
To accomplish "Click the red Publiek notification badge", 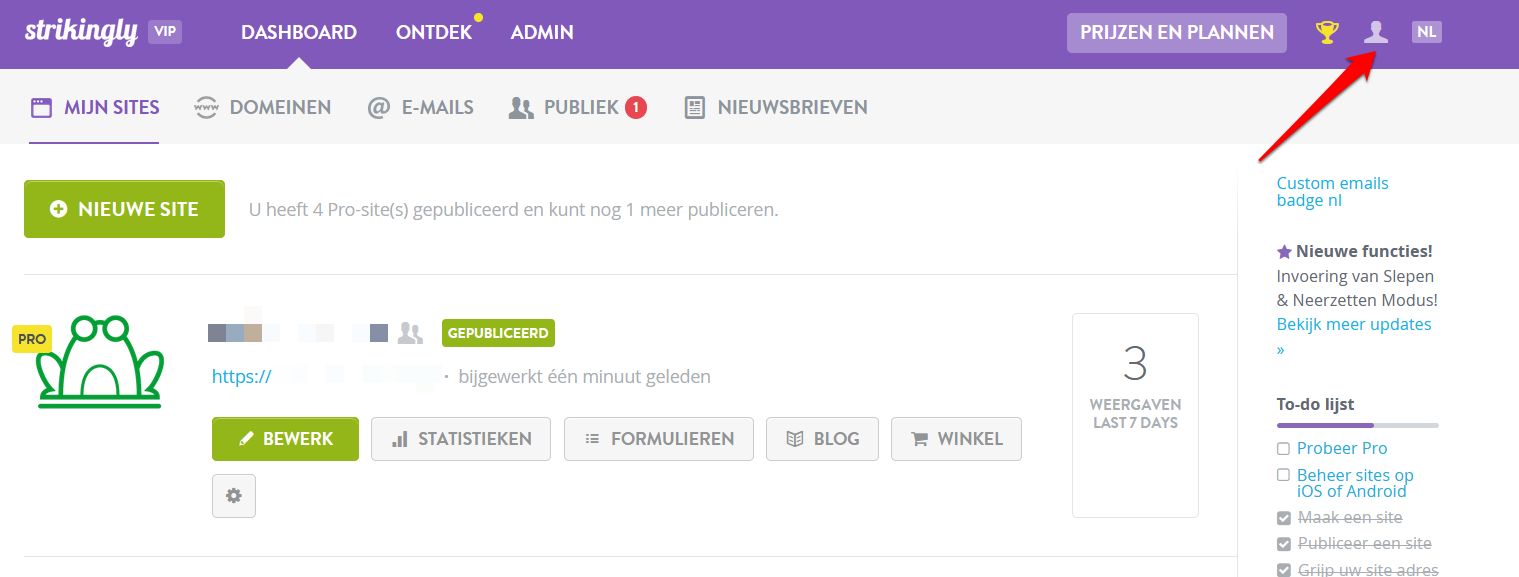I will tap(636, 107).
